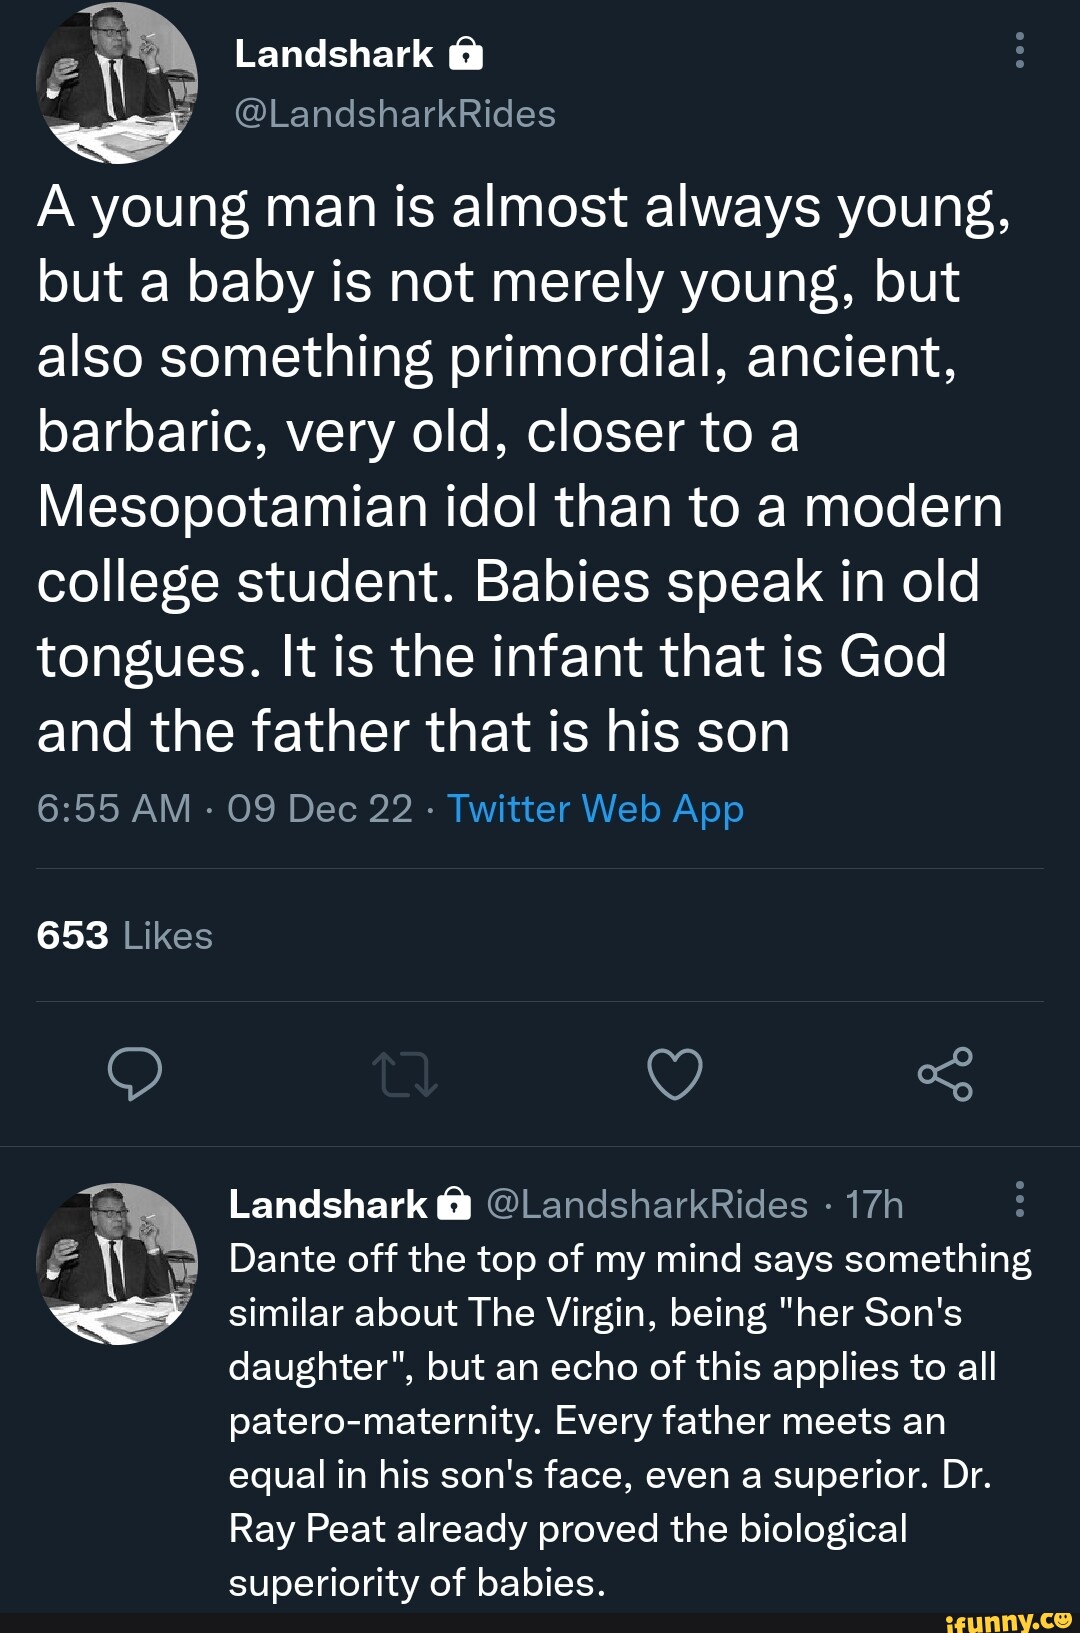Click the 6:55 AM timestamp

click(113, 809)
